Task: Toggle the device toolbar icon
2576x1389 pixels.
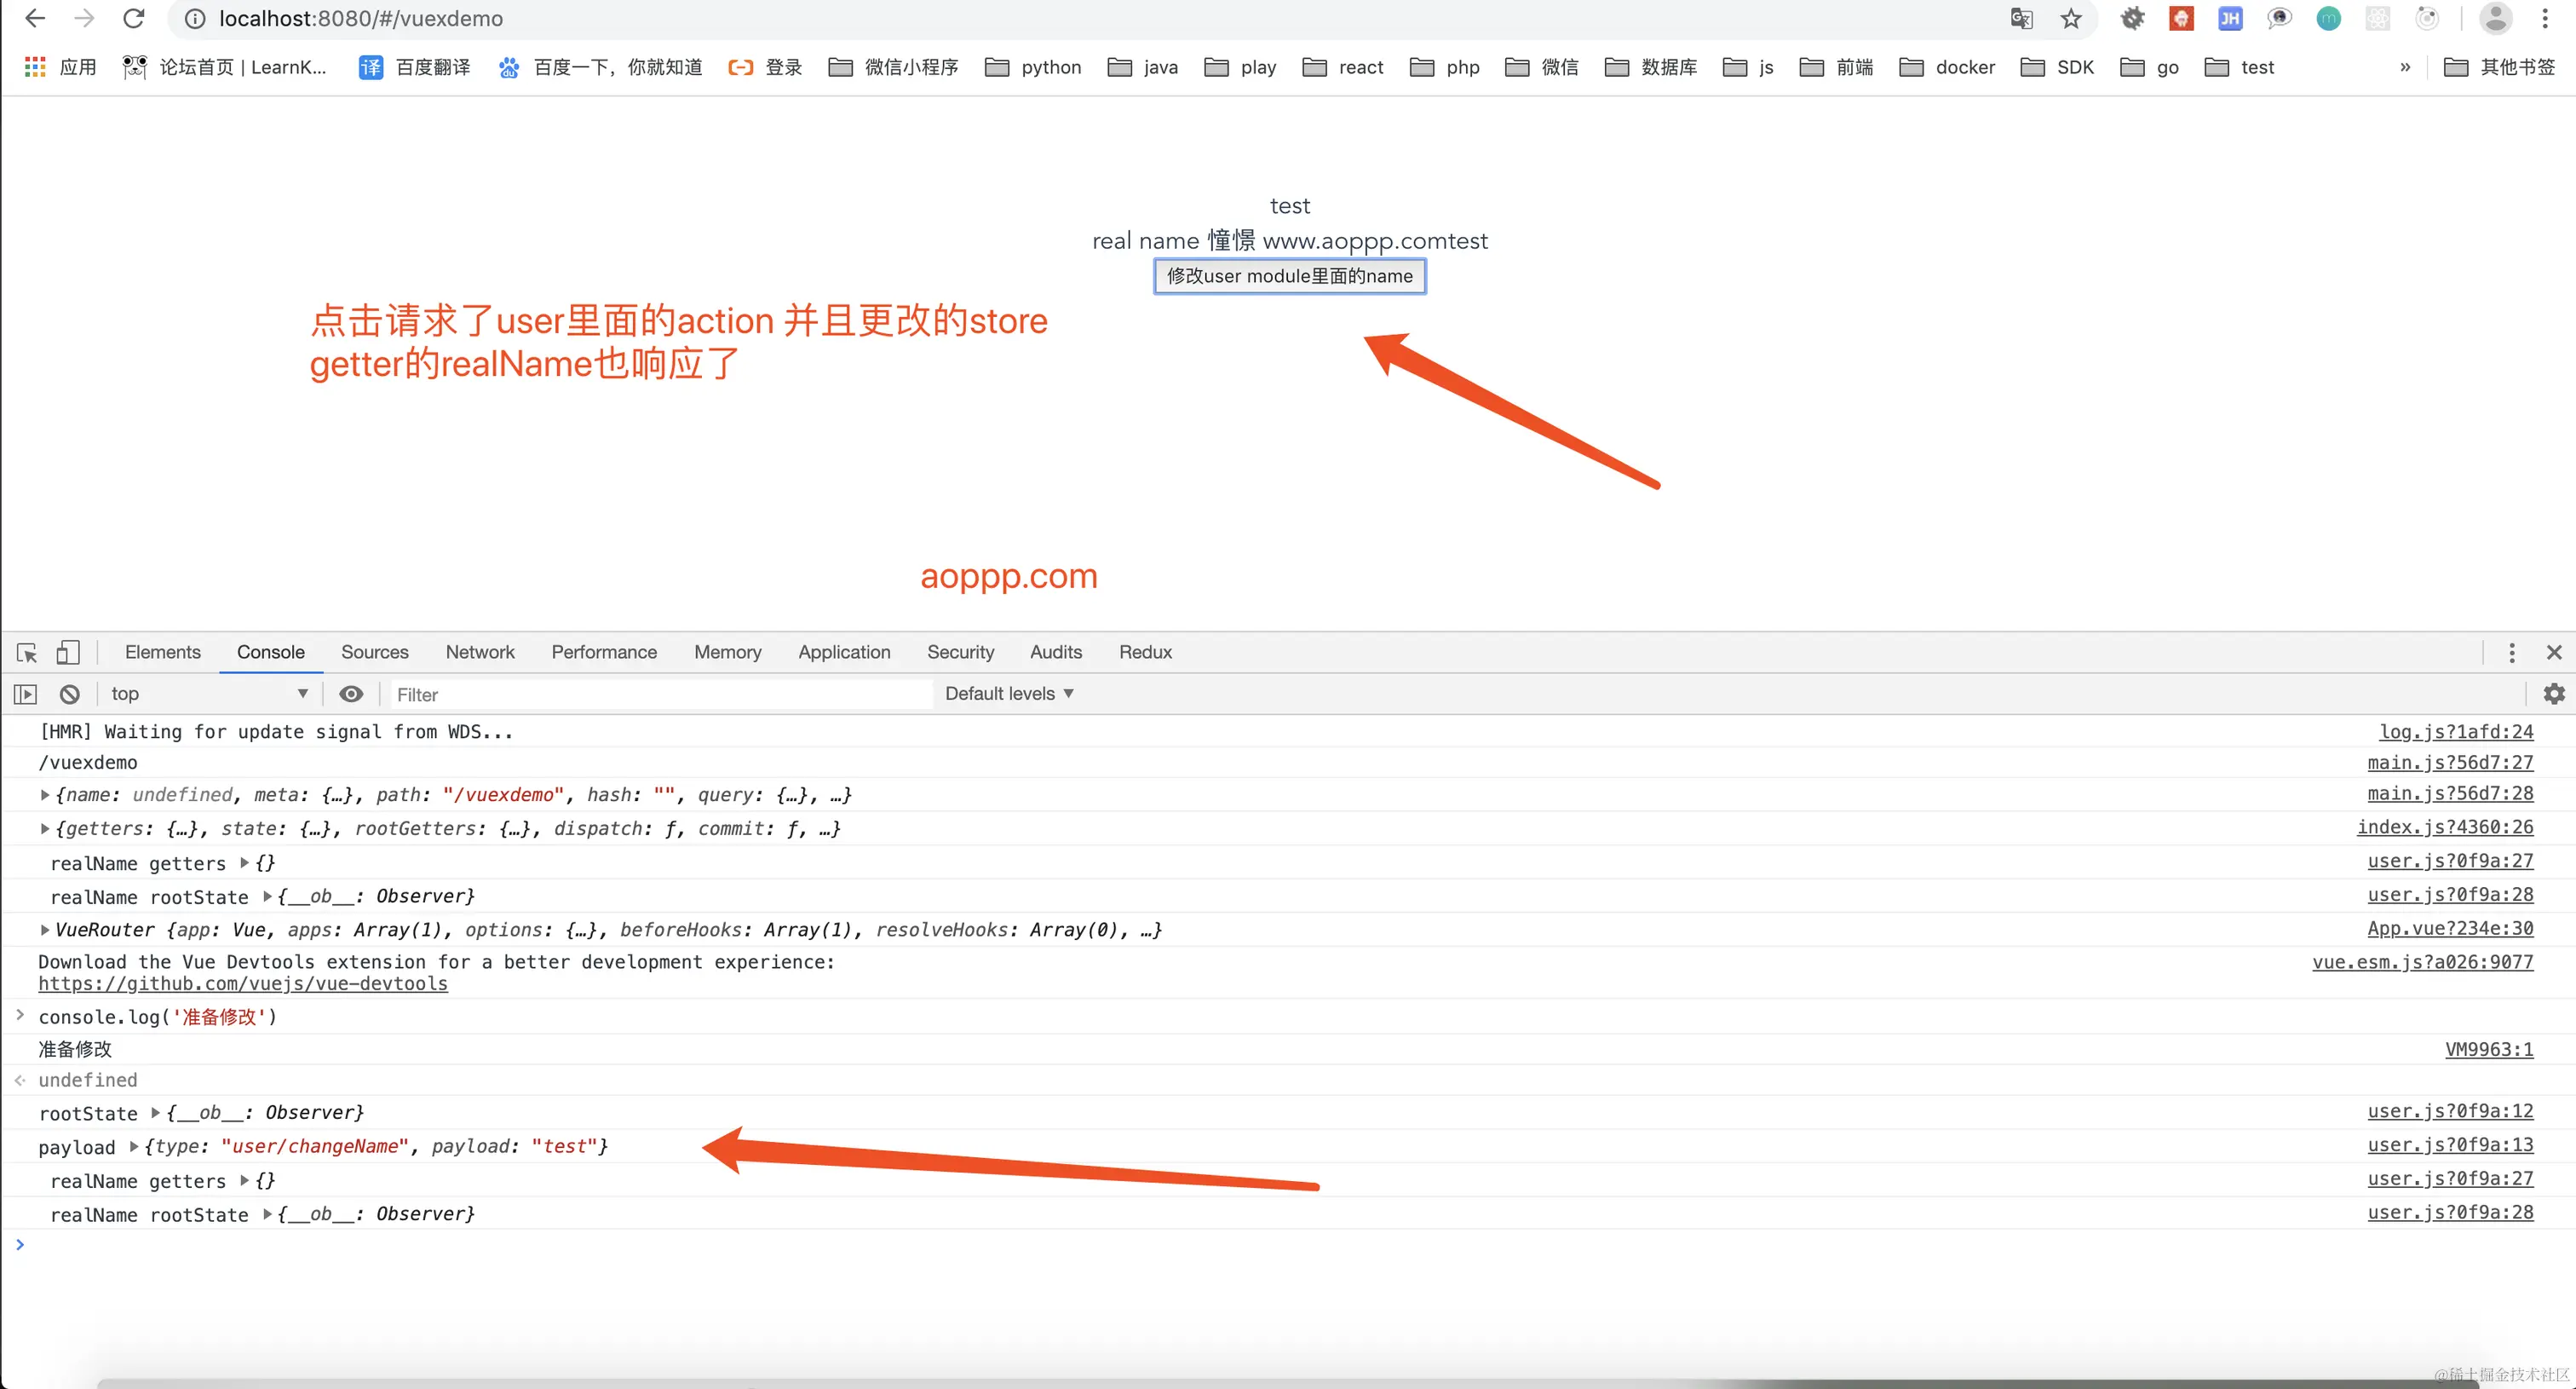Action: pyautogui.click(x=67, y=653)
